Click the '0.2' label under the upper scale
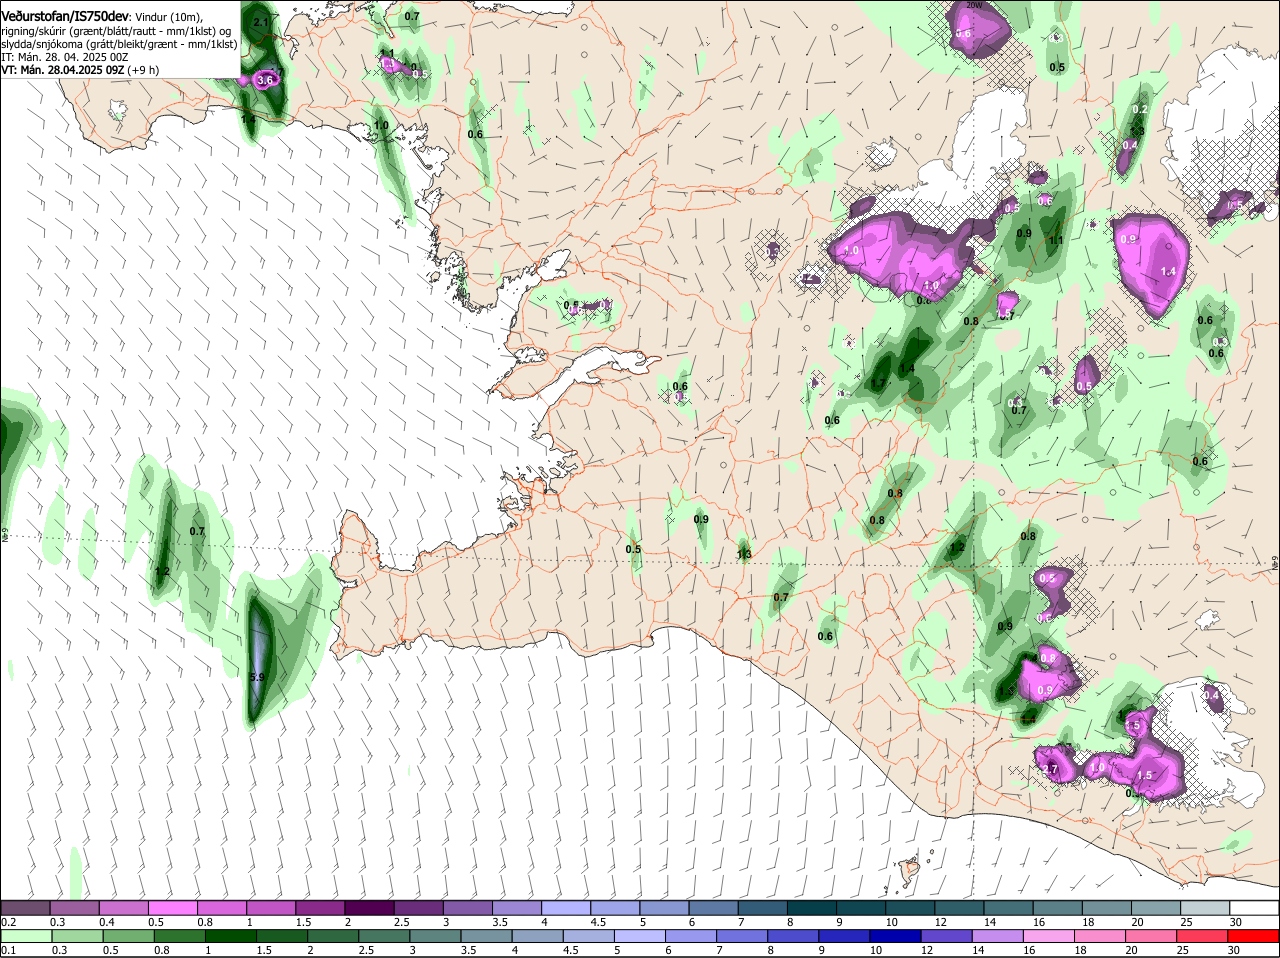This screenshot has height=958, width=1280. (8, 922)
